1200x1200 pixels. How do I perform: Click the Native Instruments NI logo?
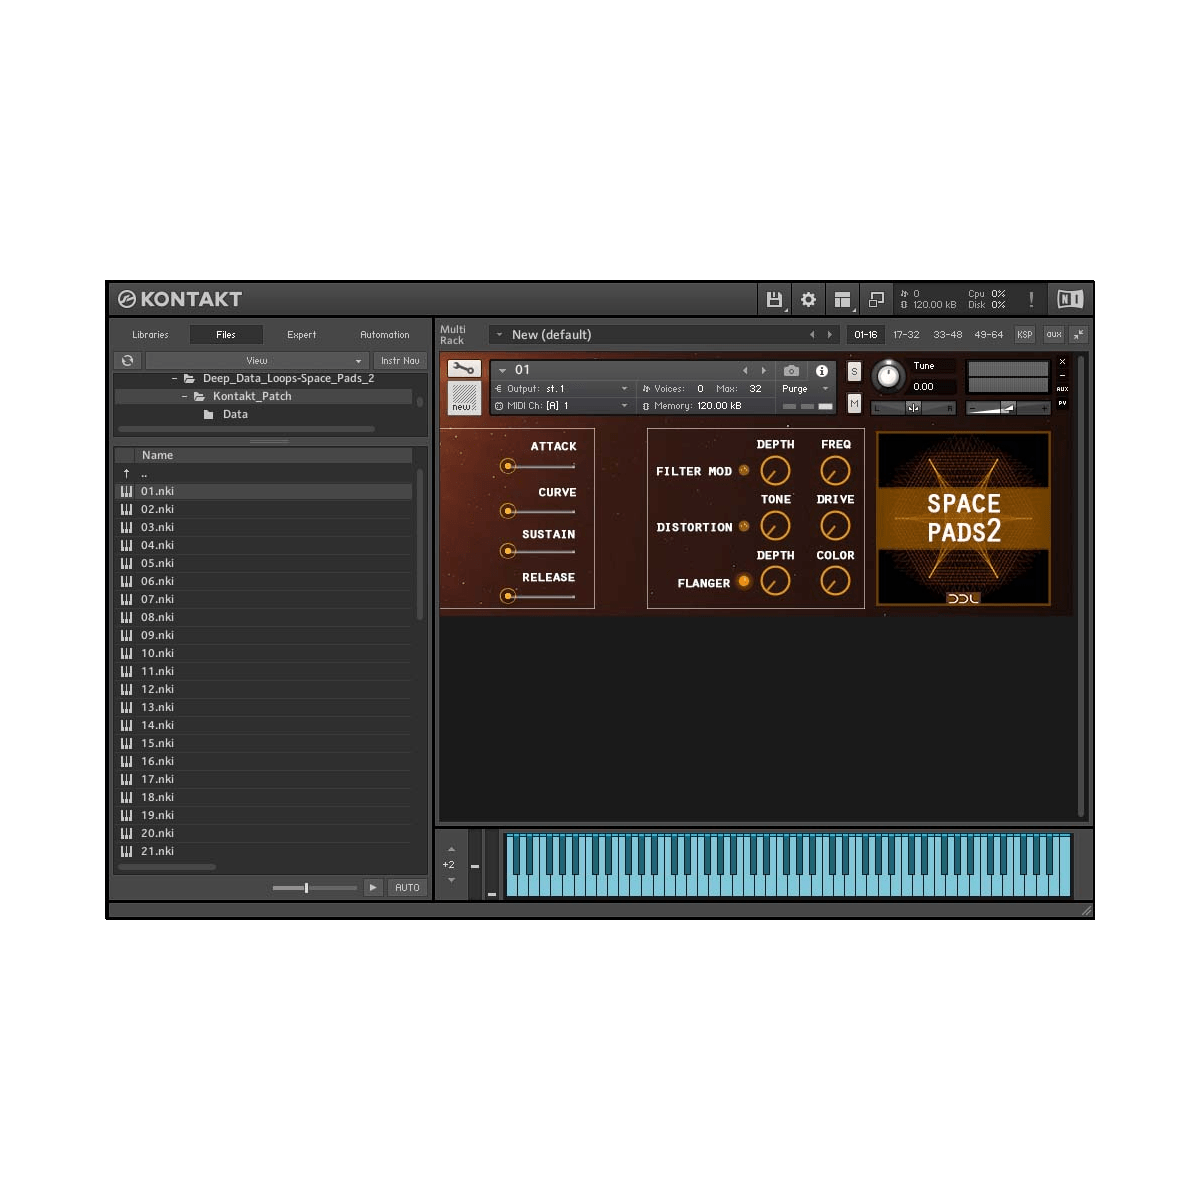(x=1069, y=299)
